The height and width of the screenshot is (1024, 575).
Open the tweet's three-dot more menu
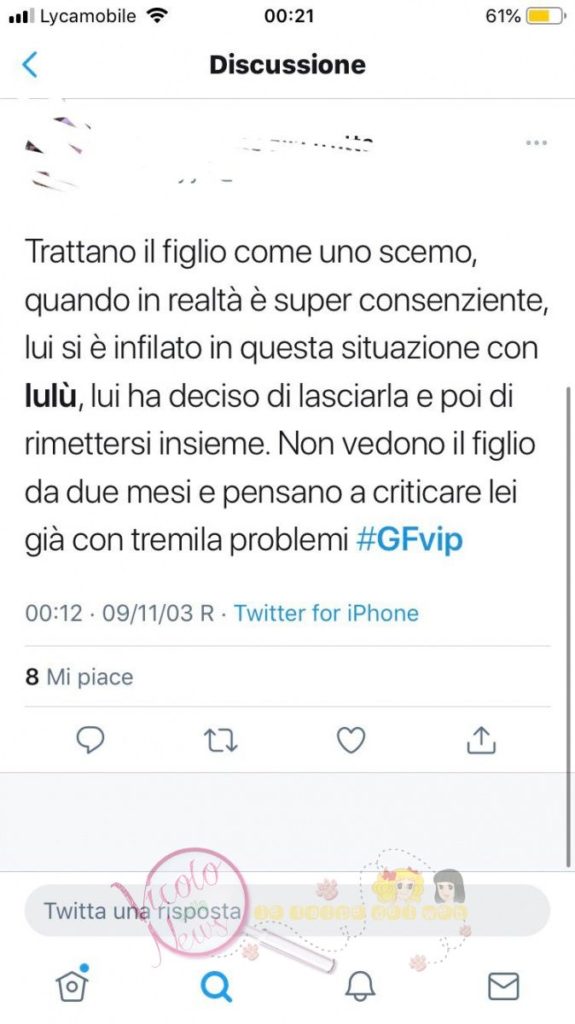[x=536, y=142]
